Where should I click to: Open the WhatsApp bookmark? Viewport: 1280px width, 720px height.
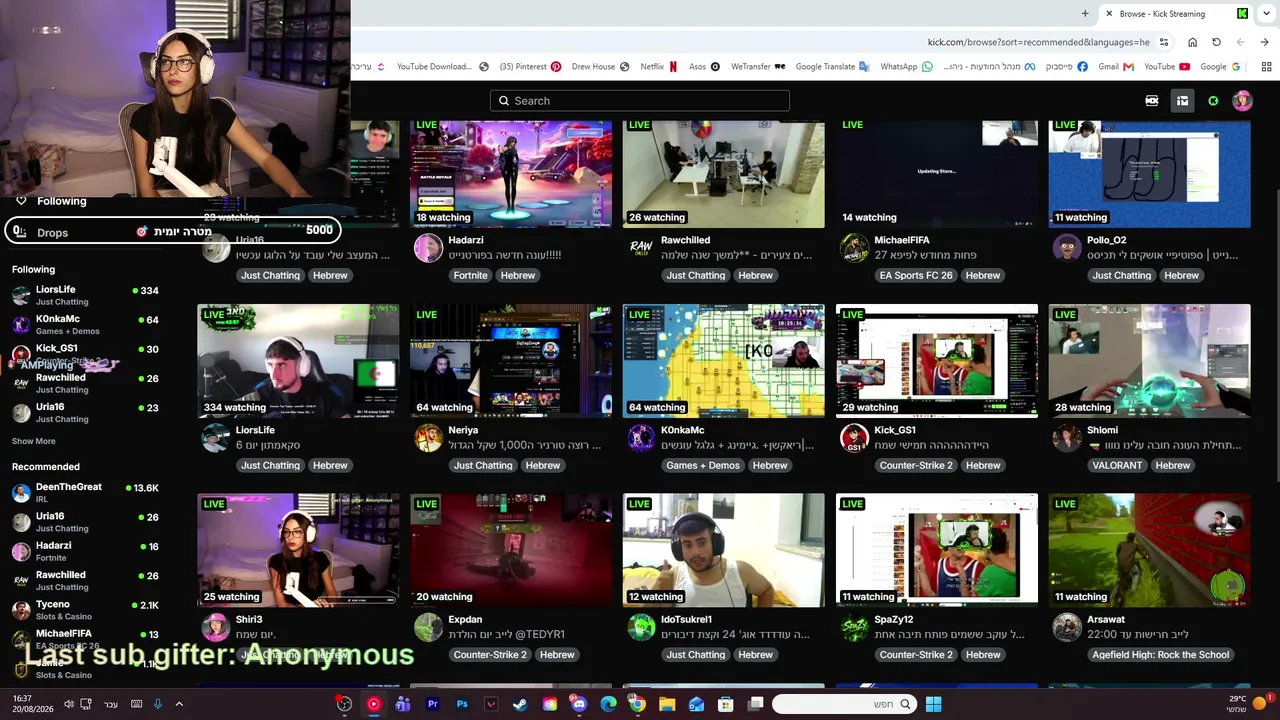[906, 67]
